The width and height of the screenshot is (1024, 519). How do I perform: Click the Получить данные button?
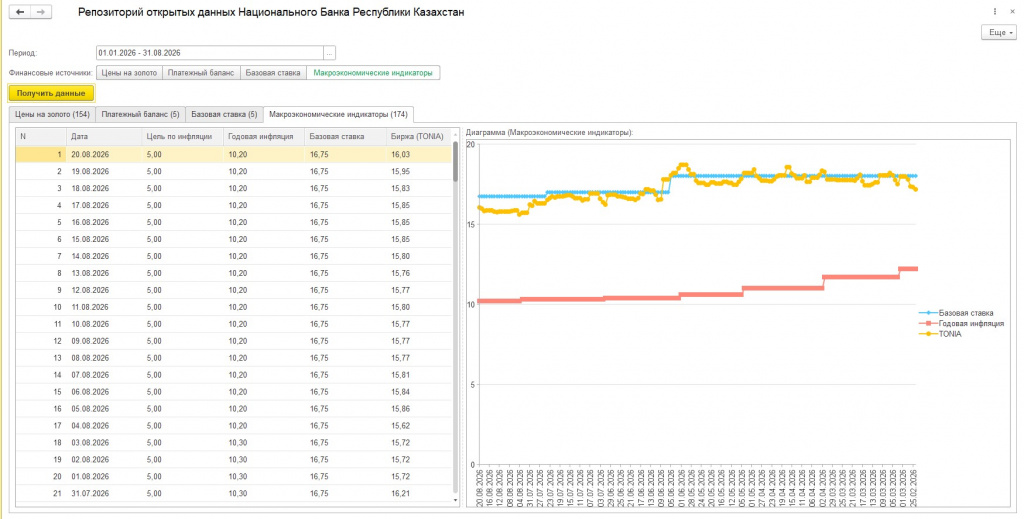[x=51, y=93]
